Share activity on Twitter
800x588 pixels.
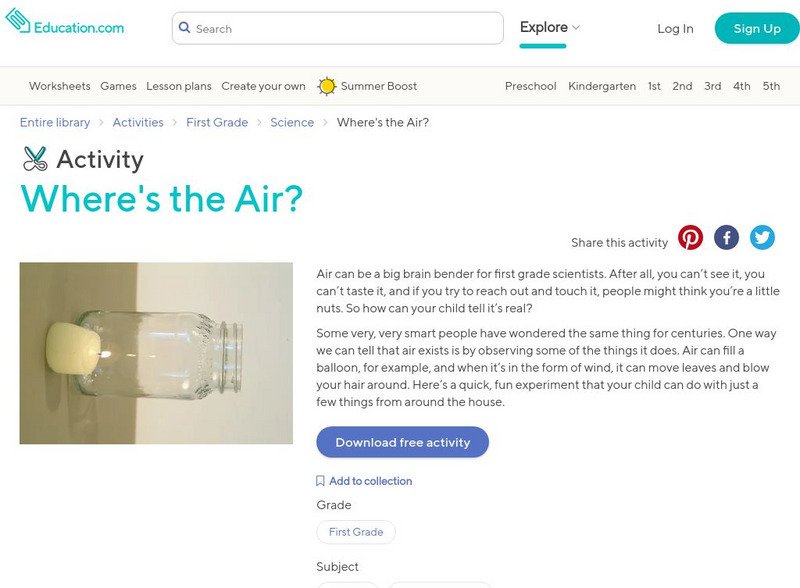coord(762,237)
